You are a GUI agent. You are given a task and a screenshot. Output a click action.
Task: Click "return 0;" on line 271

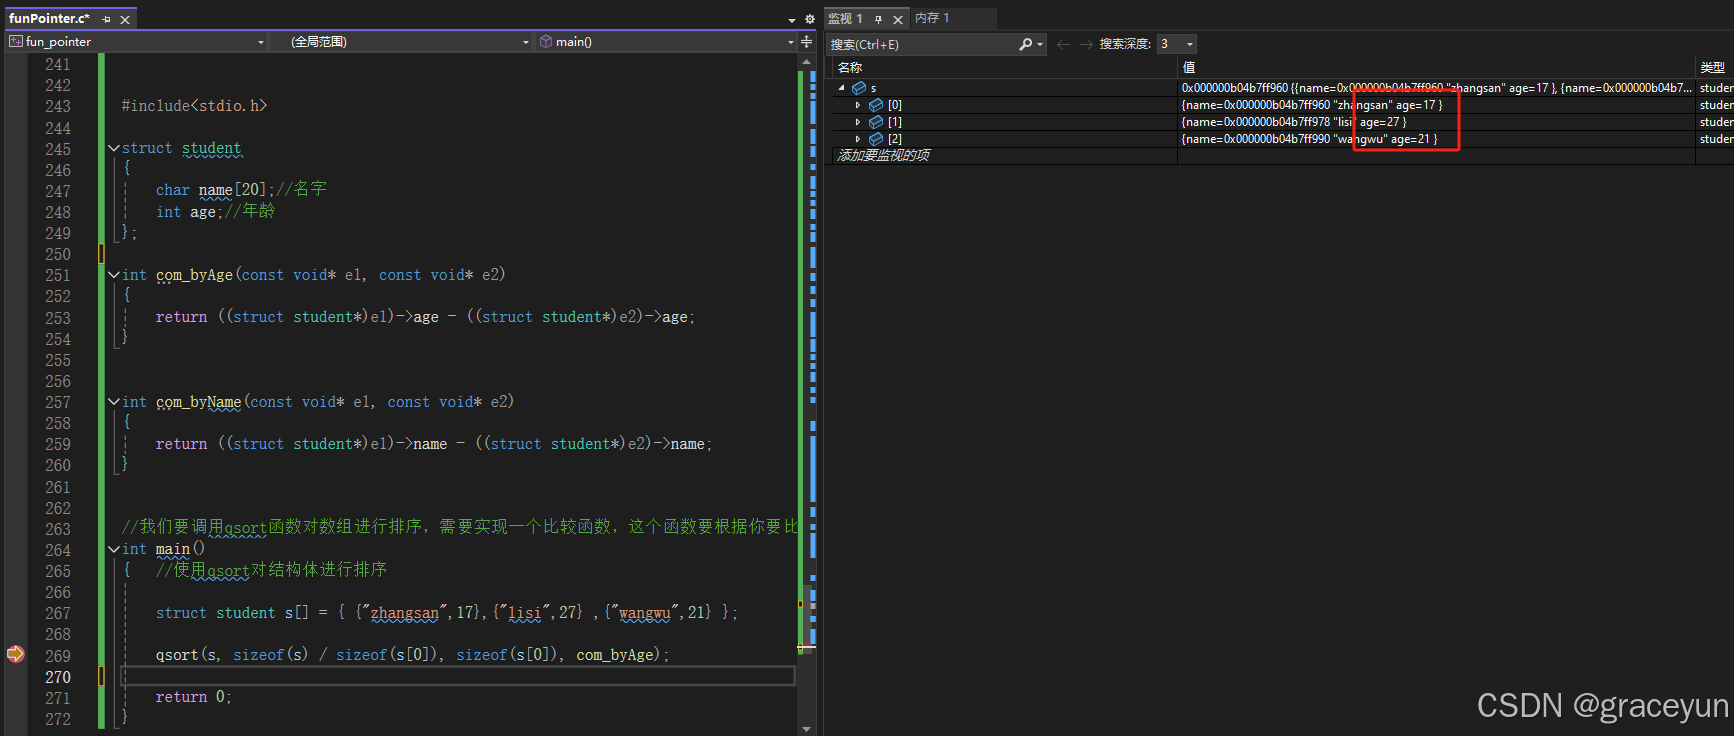coord(193,697)
